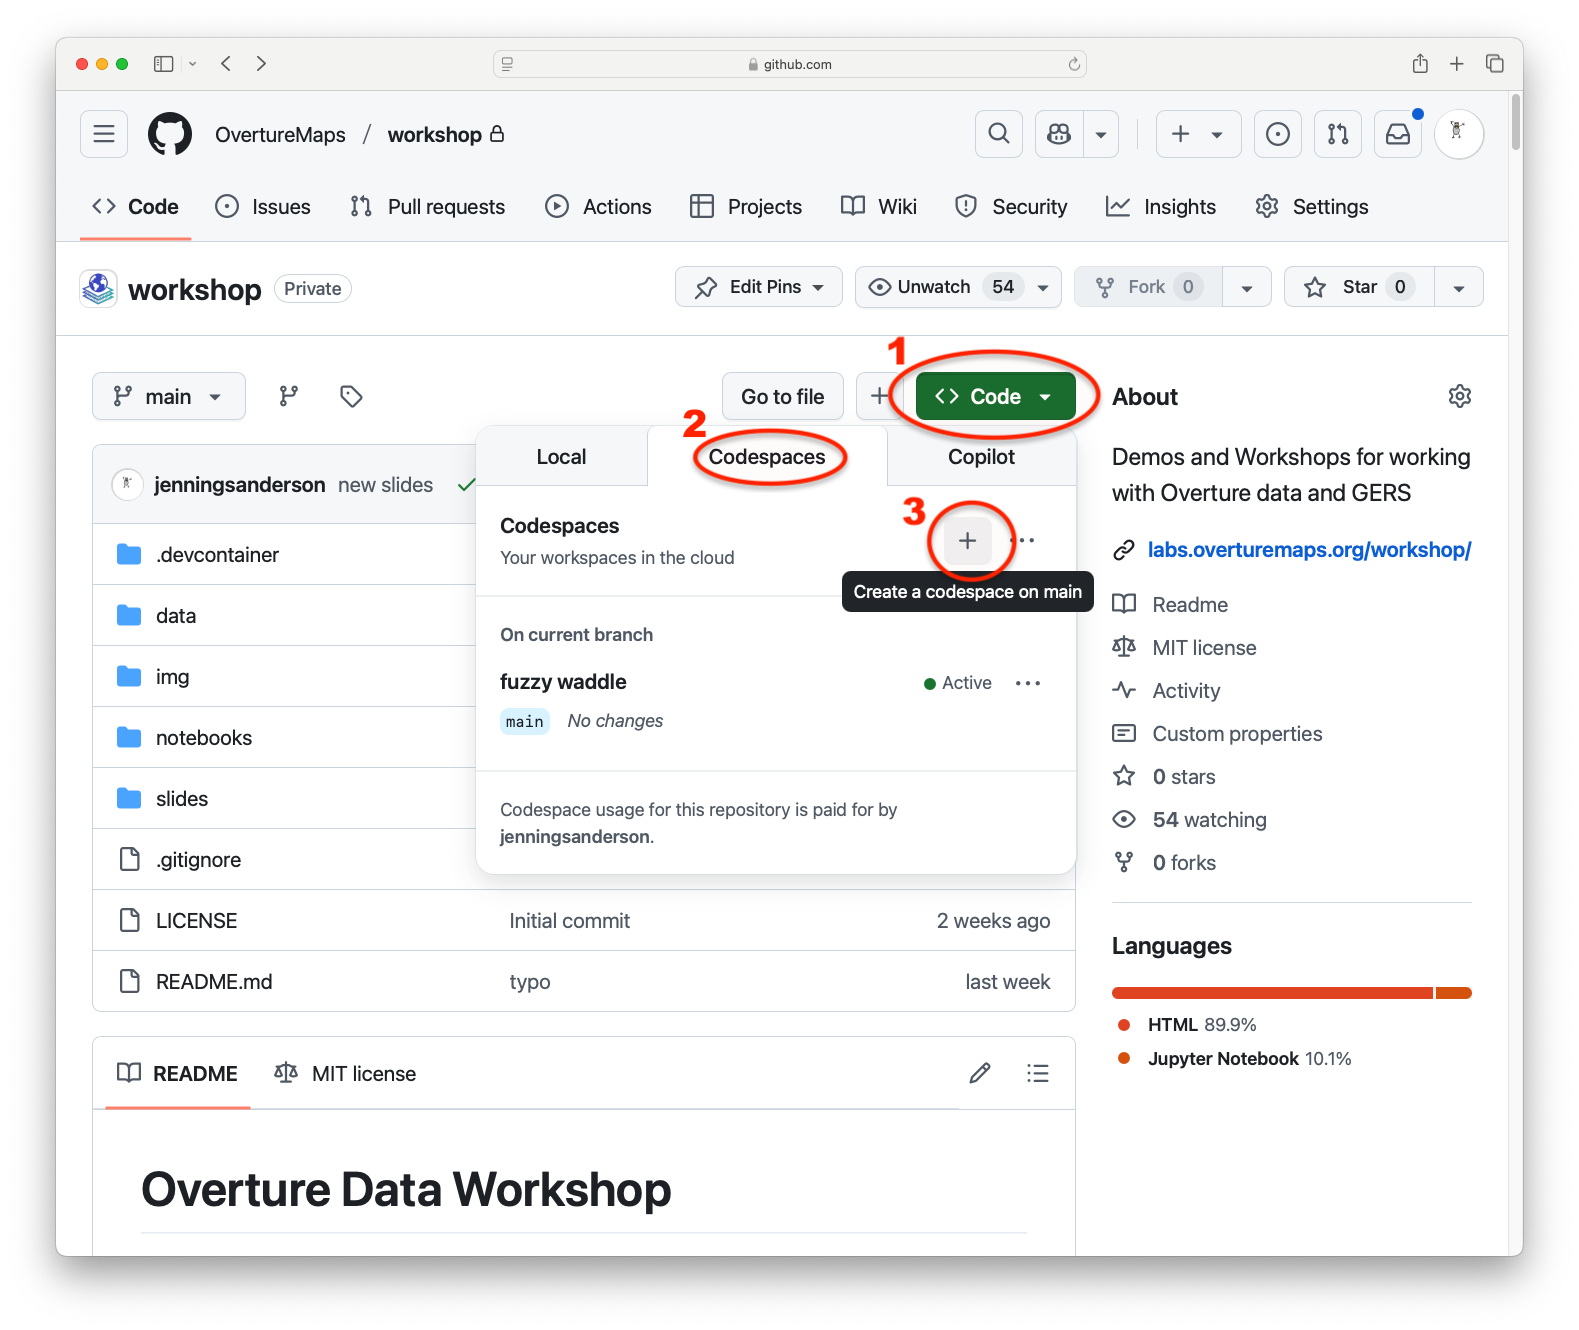This screenshot has height=1330, width=1579.
Task: Open the OvertureMaps organization link
Action: (280, 135)
